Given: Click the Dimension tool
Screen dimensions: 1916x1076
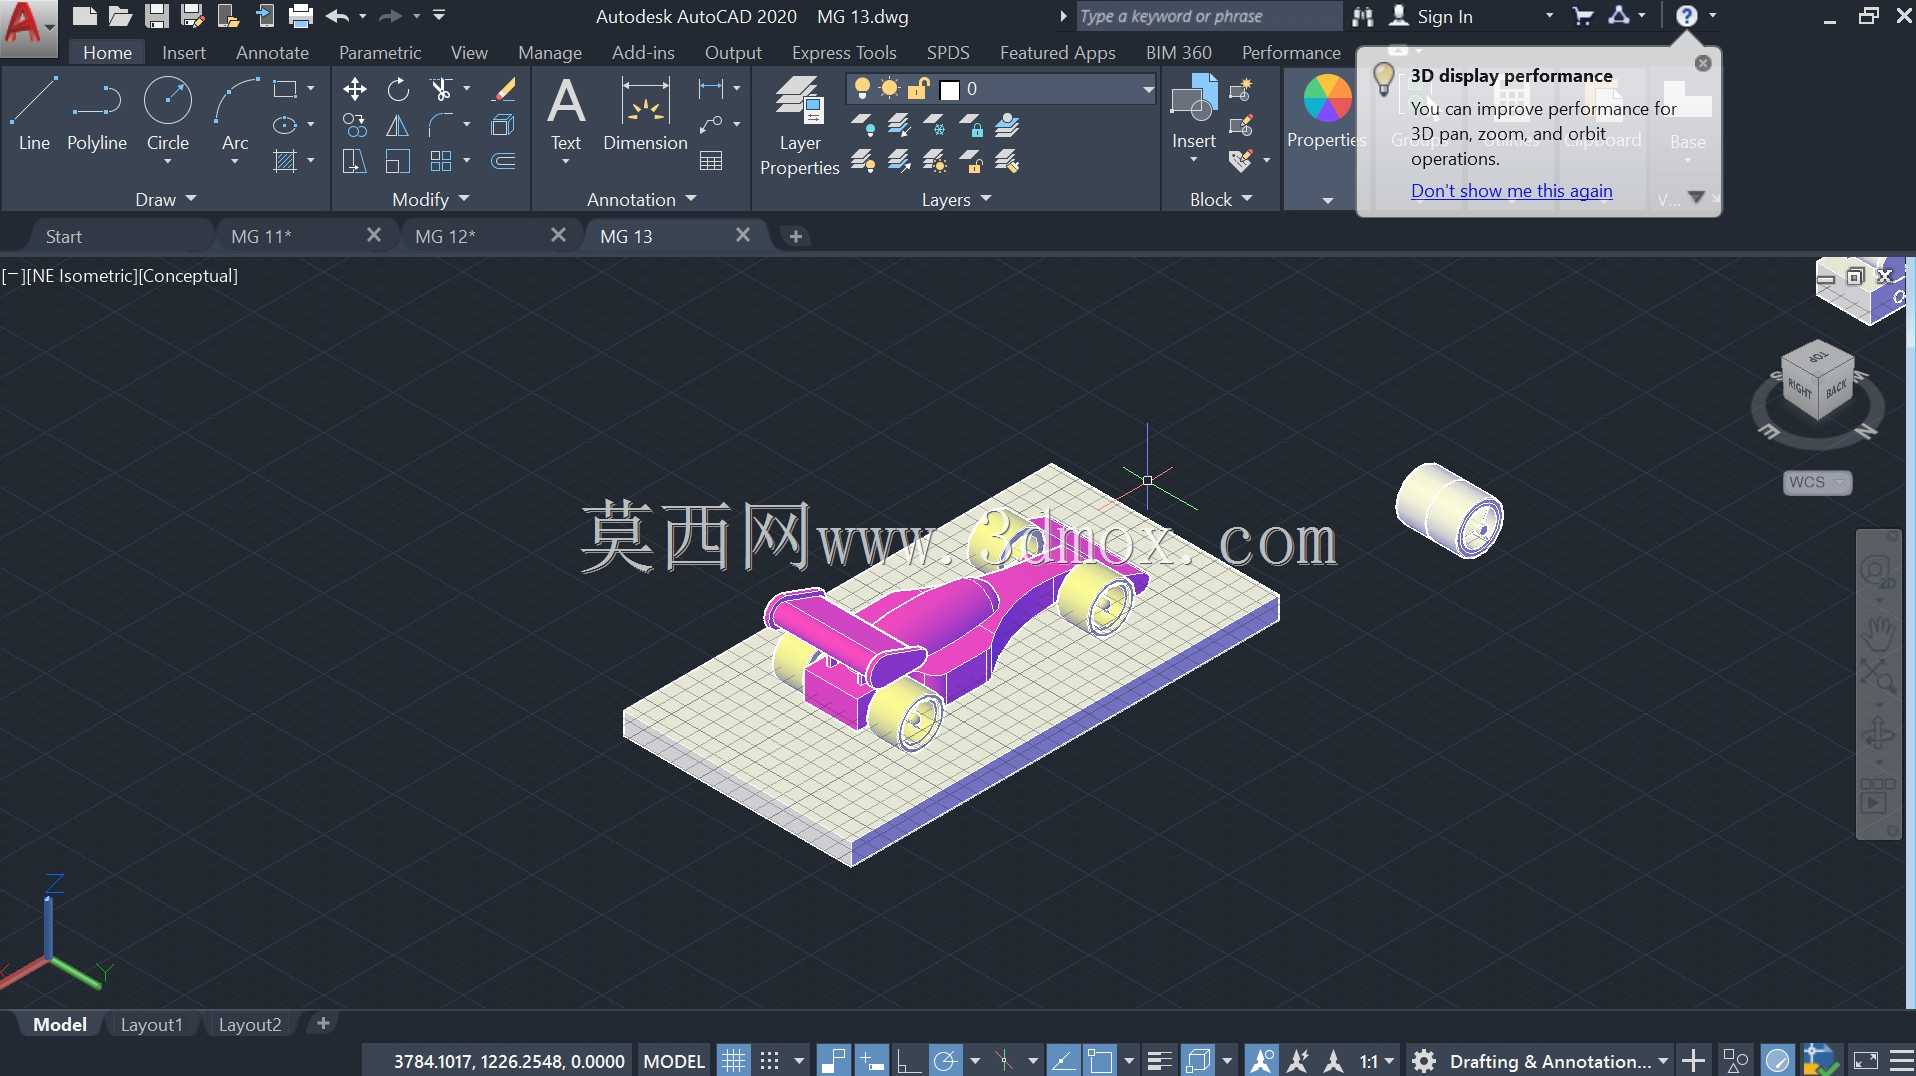Looking at the screenshot, I should click(645, 114).
